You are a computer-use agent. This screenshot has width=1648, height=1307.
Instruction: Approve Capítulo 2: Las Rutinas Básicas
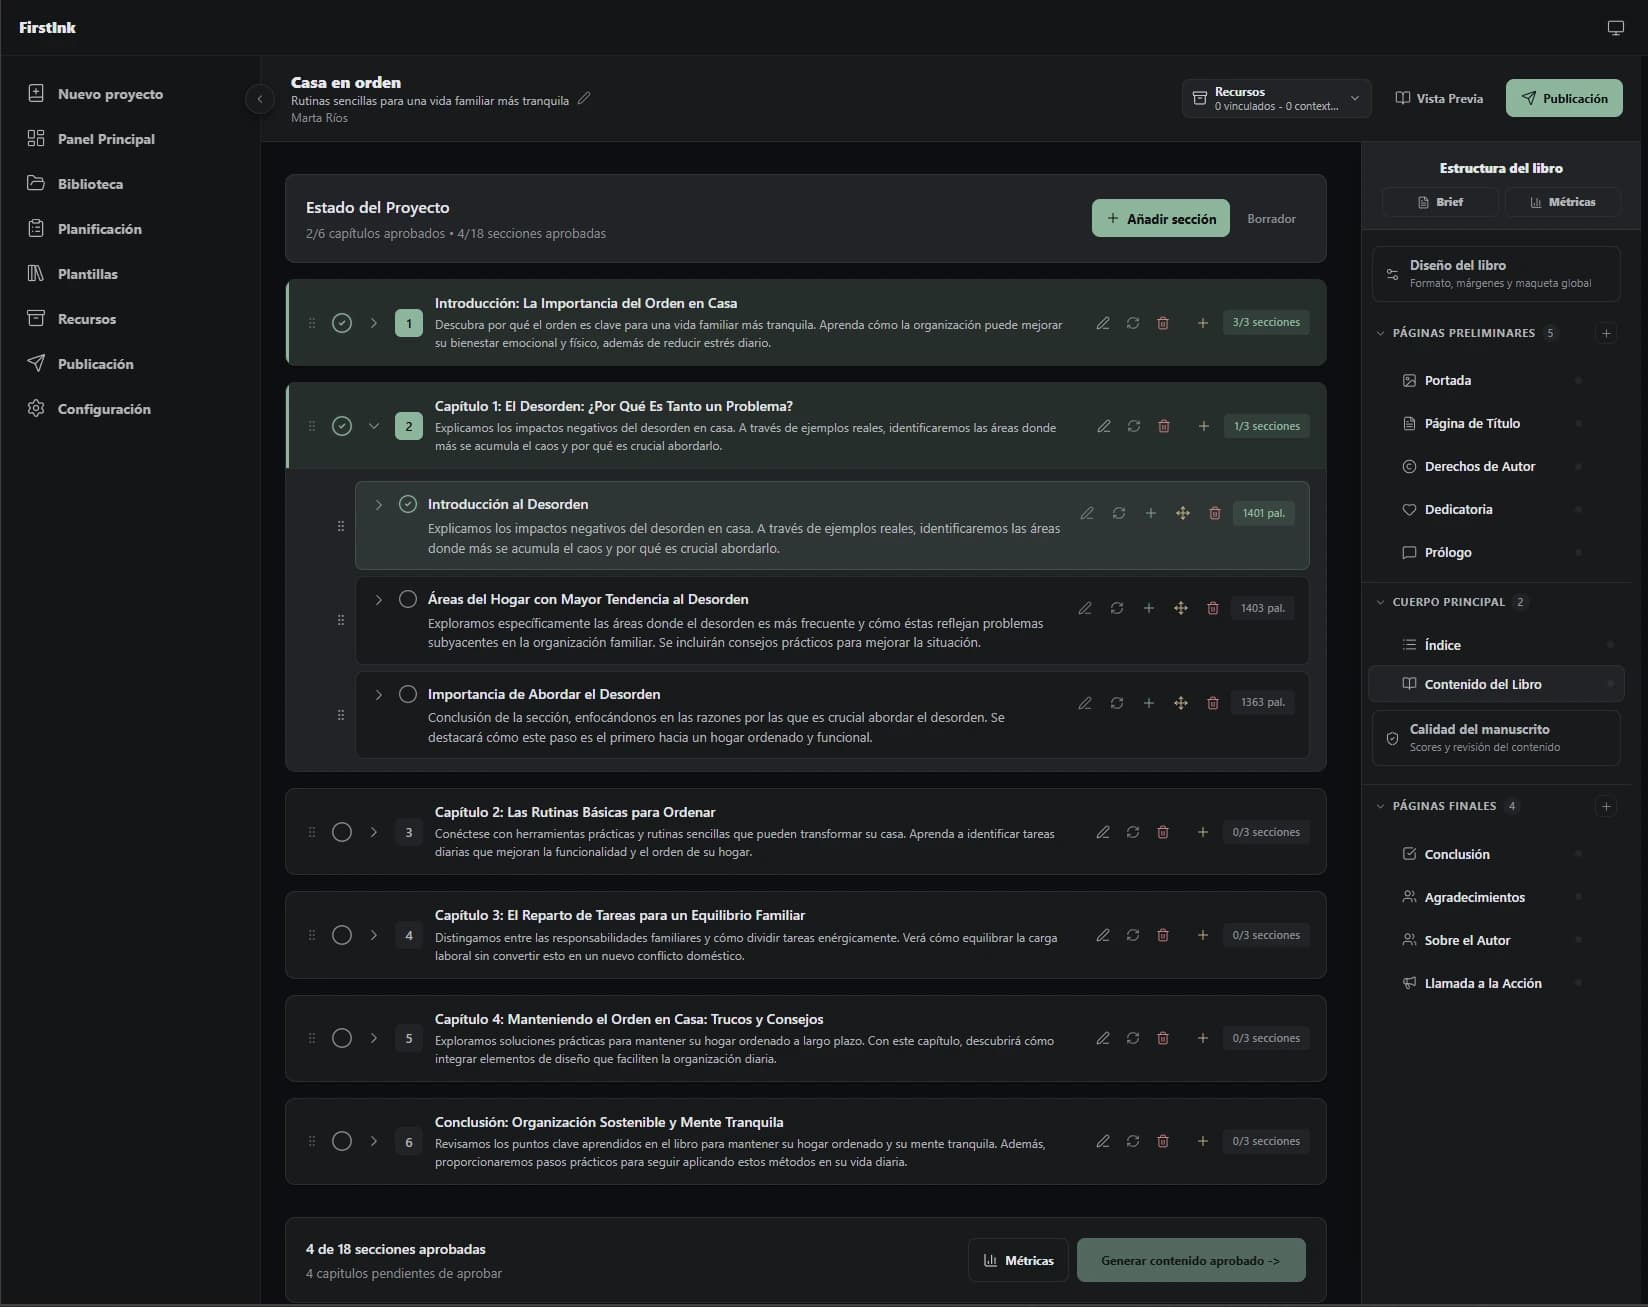click(342, 832)
